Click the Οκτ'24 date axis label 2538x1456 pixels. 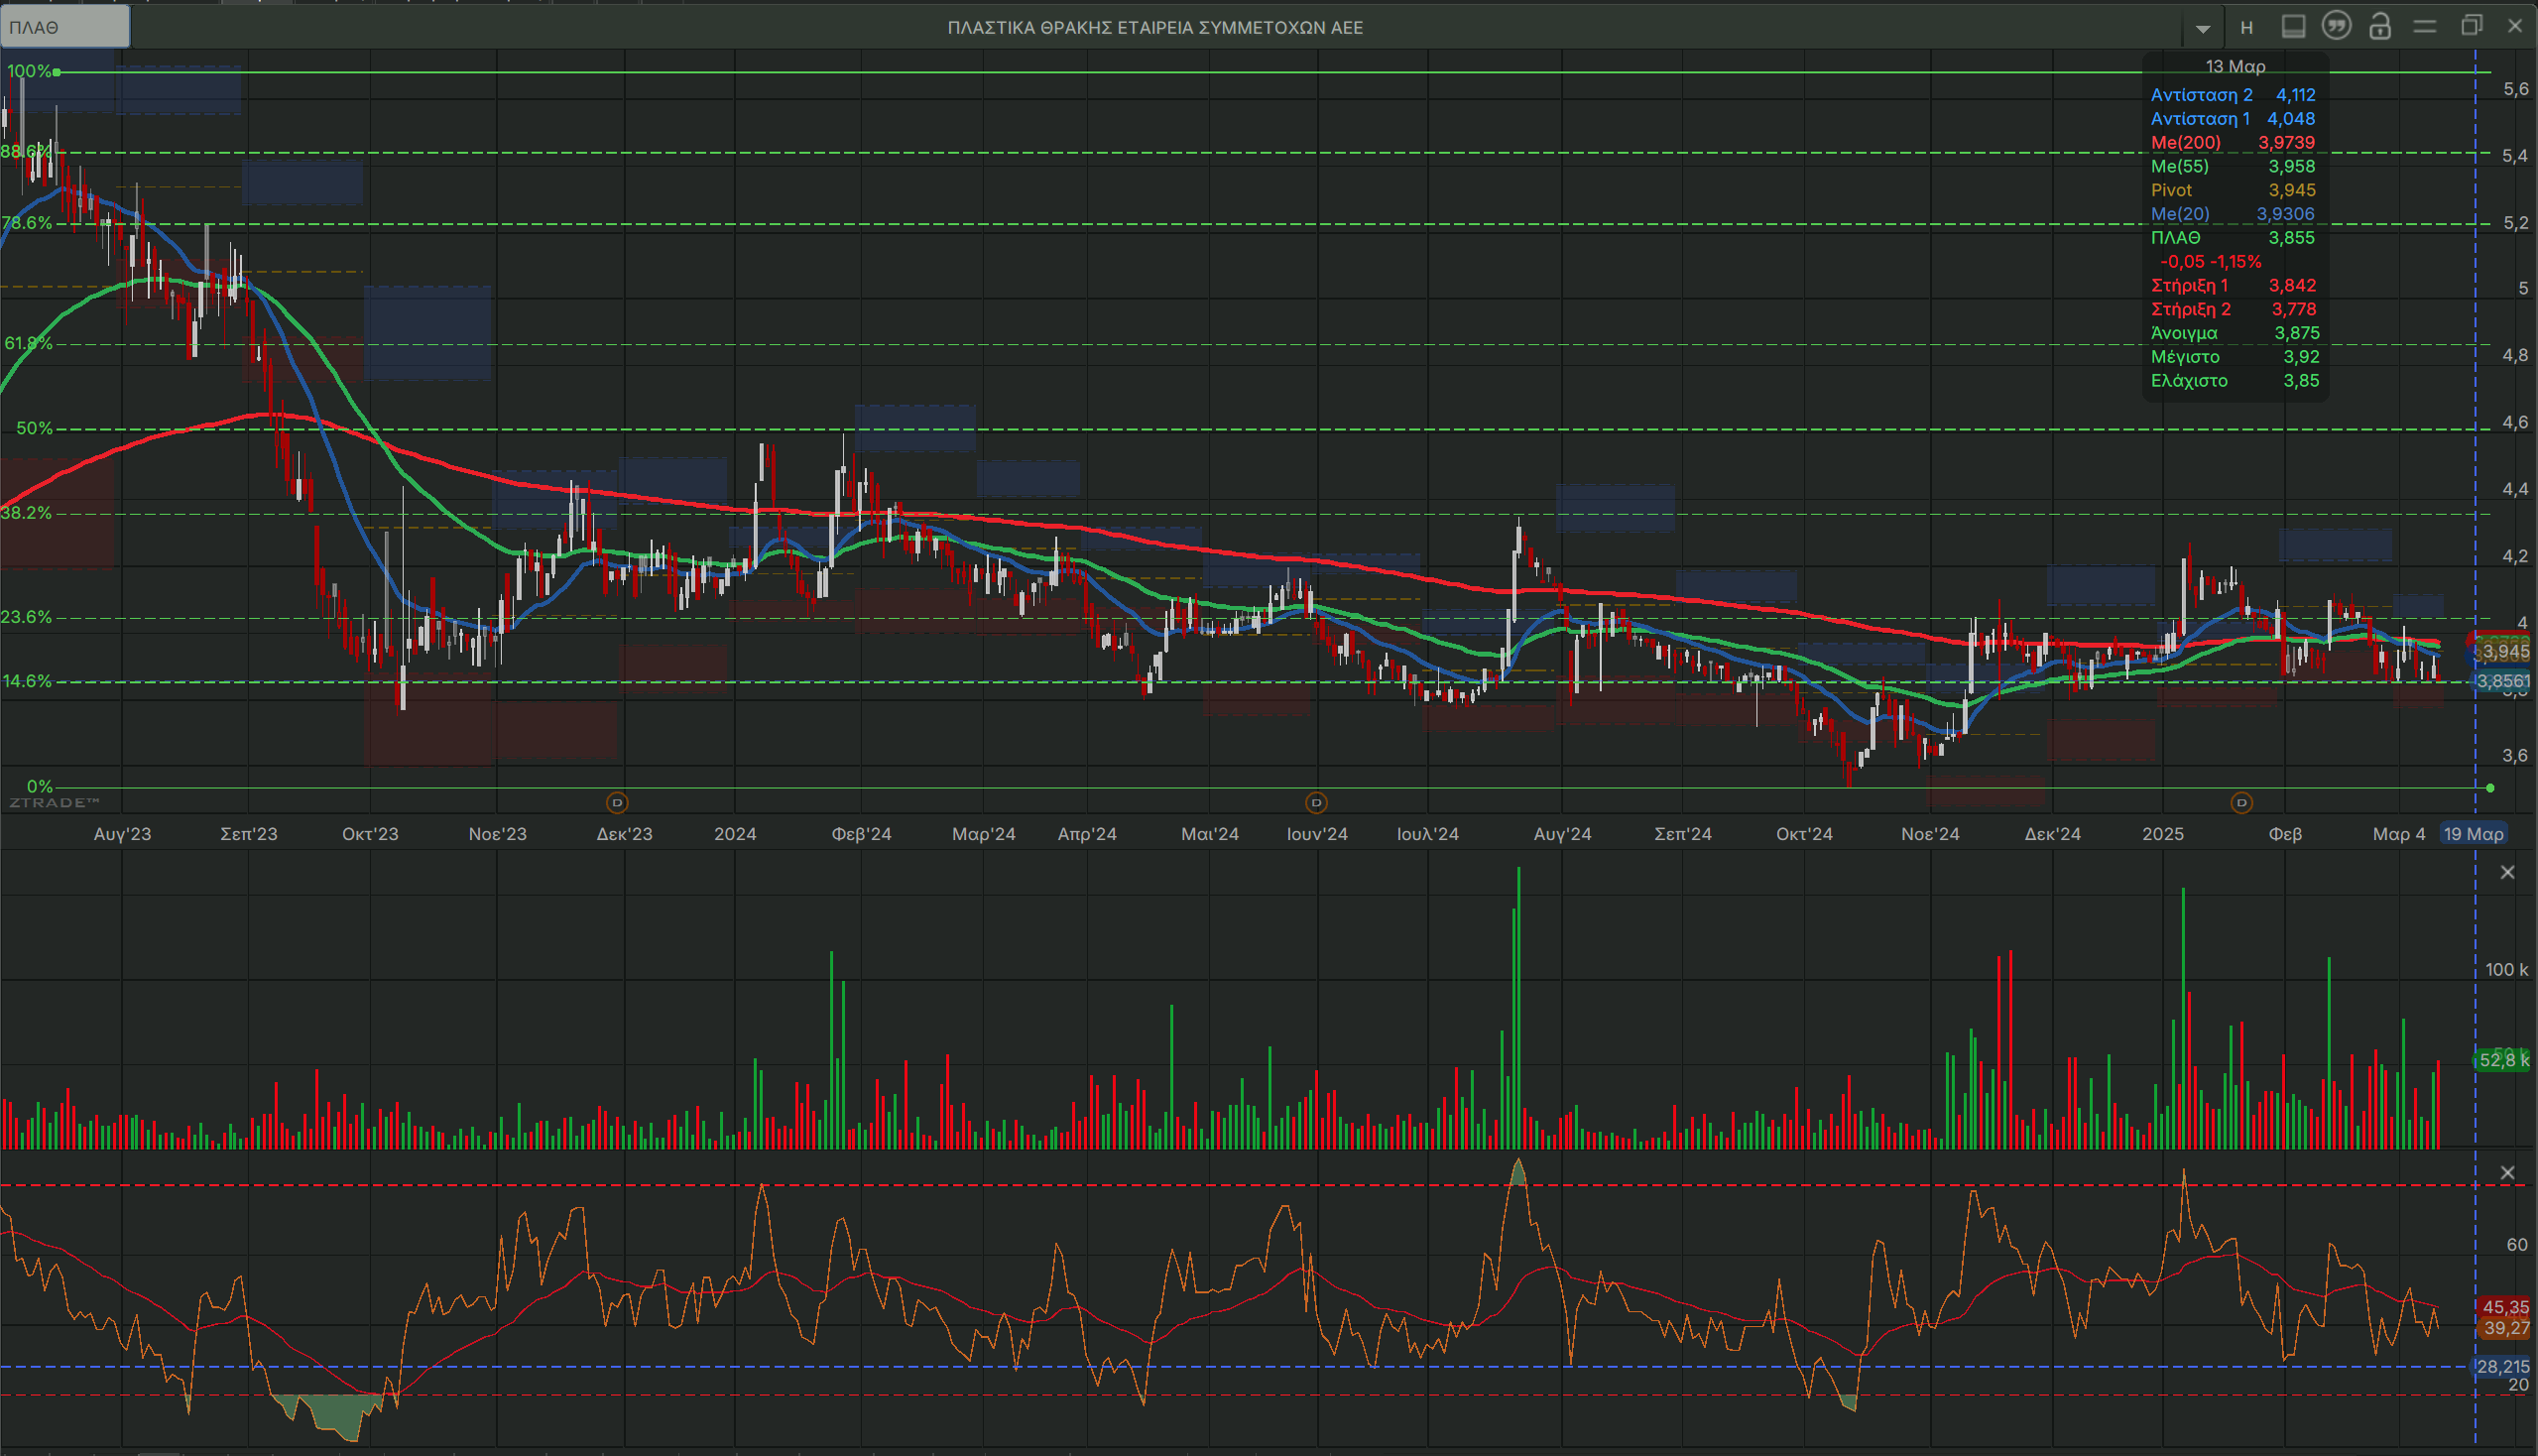pos(1804,834)
